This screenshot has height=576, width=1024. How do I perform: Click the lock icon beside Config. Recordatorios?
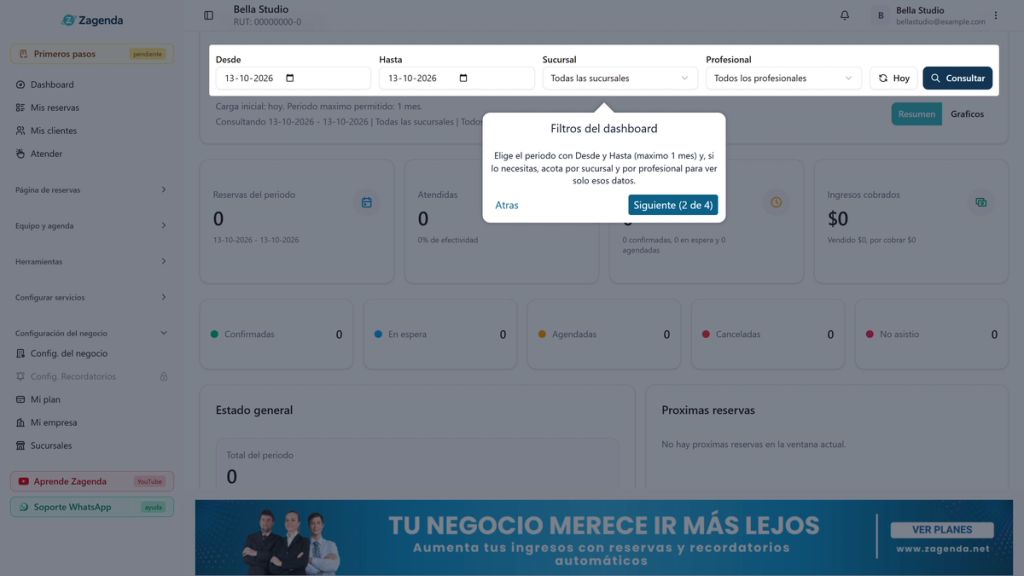pos(164,376)
